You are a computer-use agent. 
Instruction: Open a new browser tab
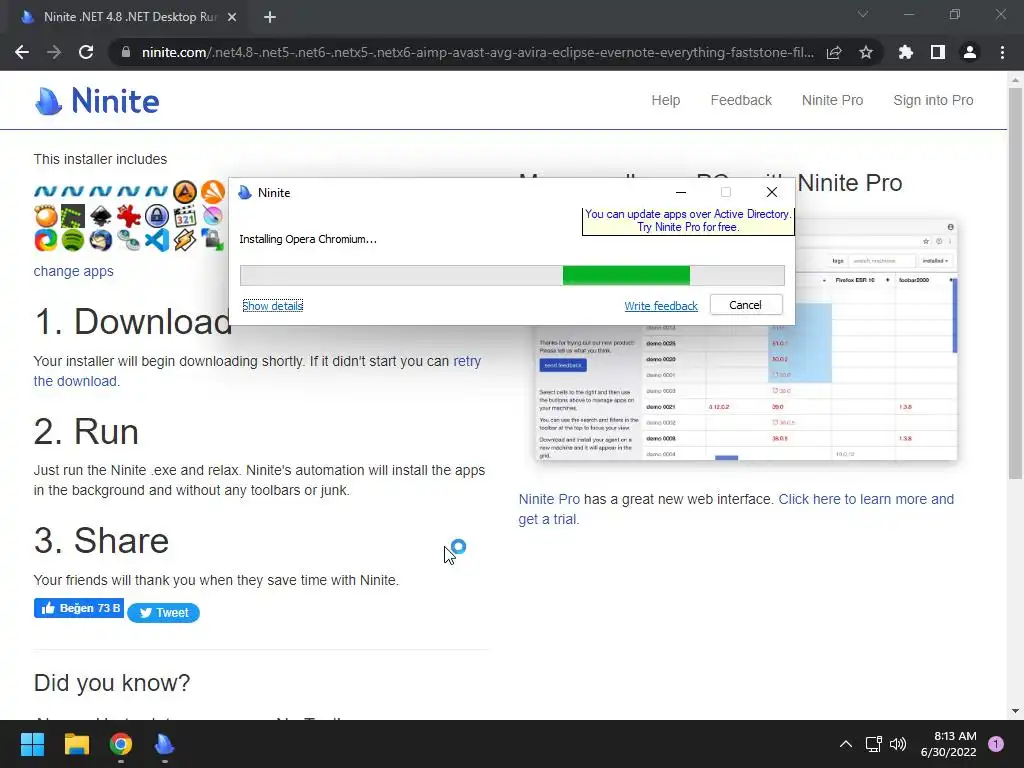pos(270,17)
